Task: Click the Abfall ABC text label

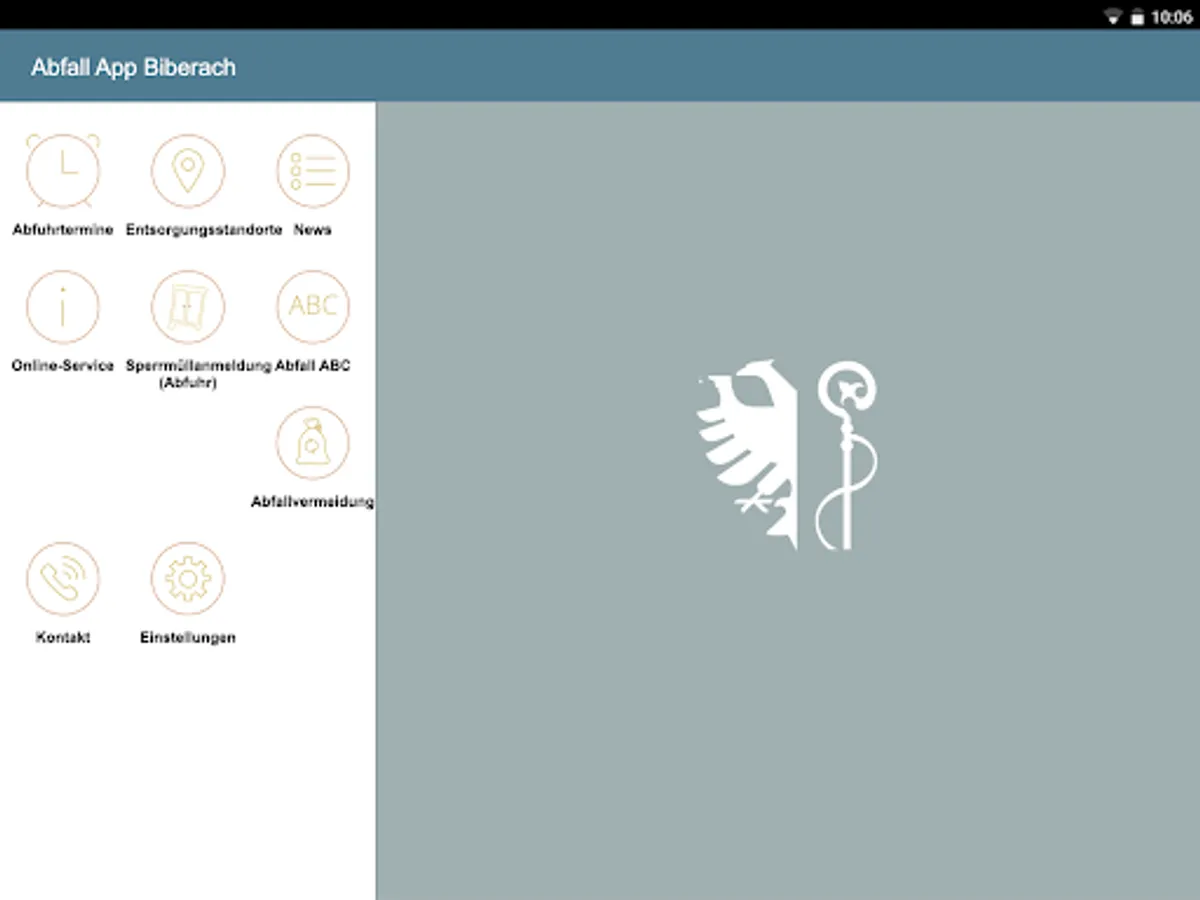Action: coord(312,365)
